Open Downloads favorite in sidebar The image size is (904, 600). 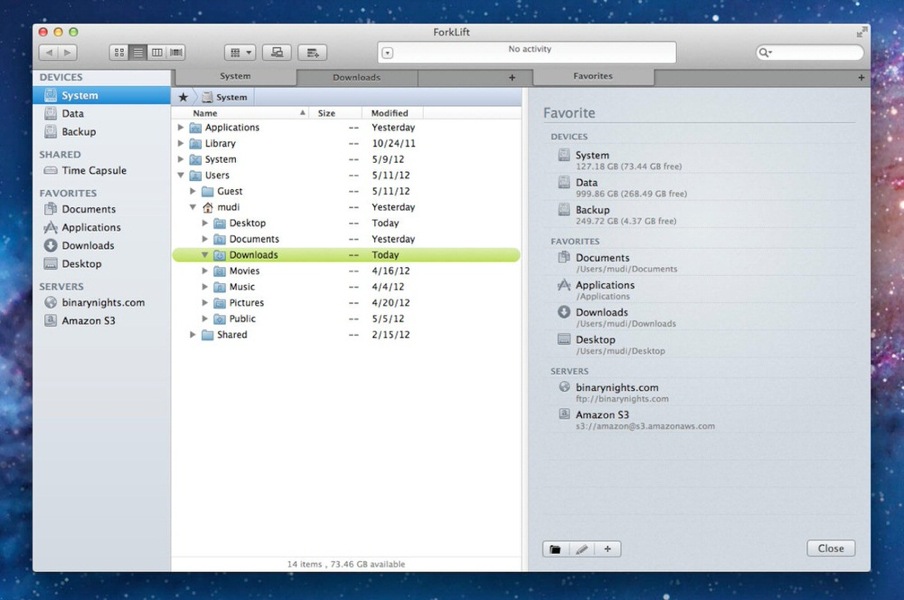pyautogui.click(x=101, y=246)
